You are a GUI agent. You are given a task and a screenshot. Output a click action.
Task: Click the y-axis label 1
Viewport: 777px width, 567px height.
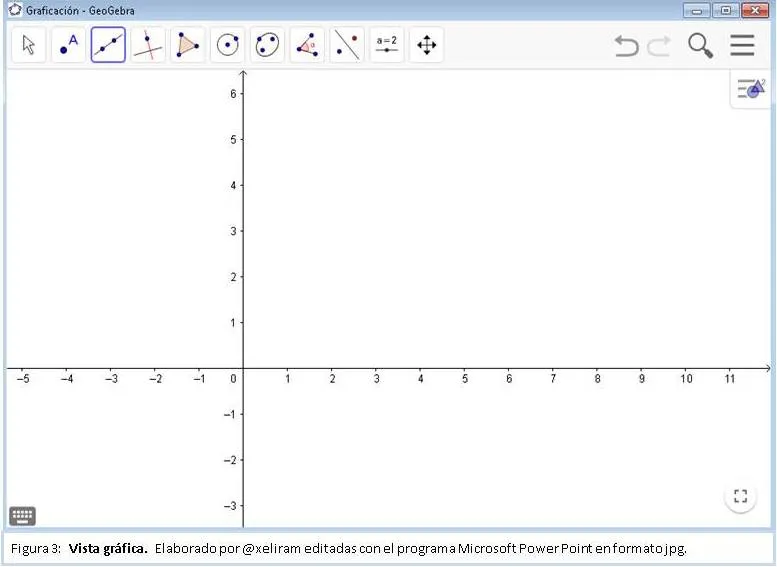pyautogui.click(x=233, y=323)
